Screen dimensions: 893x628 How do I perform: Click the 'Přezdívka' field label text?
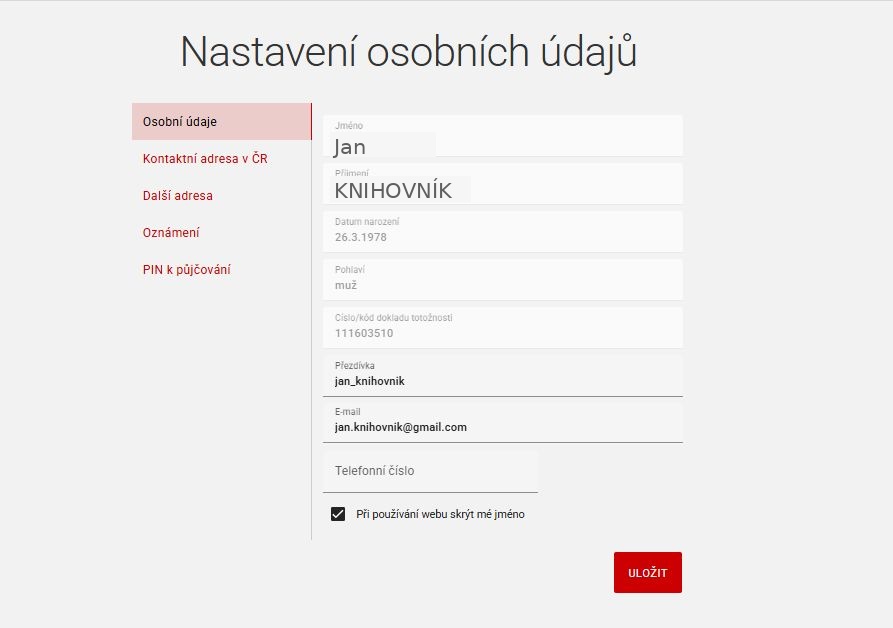pyautogui.click(x=355, y=366)
